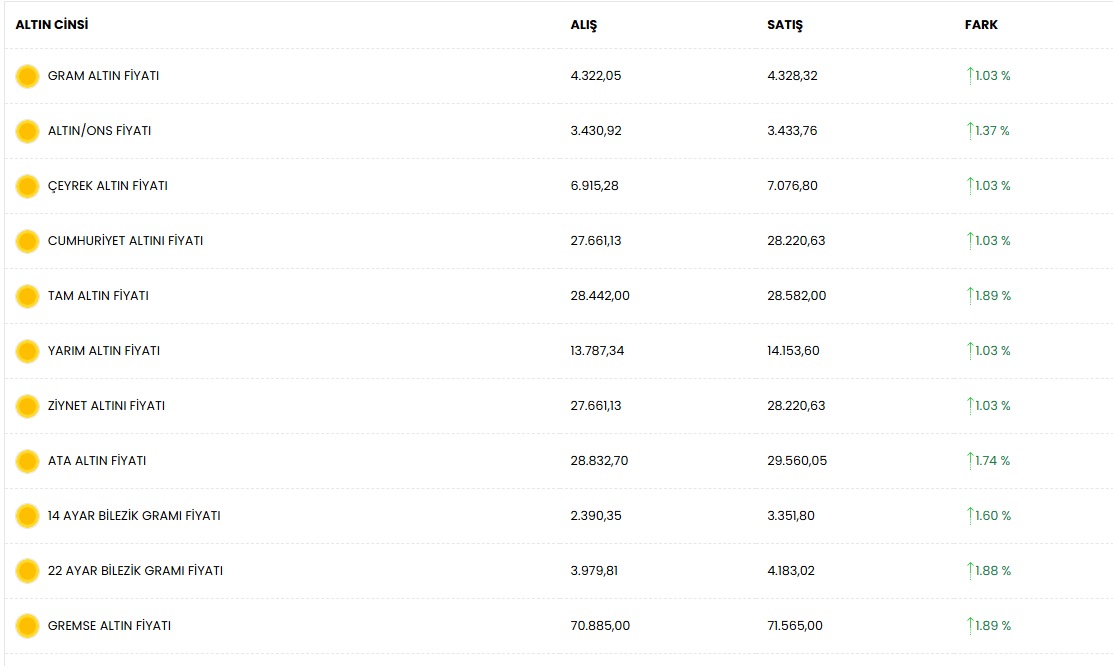Click the green up arrow in the ALTIN/ONS row

pyautogui.click(x=970, y=131)
